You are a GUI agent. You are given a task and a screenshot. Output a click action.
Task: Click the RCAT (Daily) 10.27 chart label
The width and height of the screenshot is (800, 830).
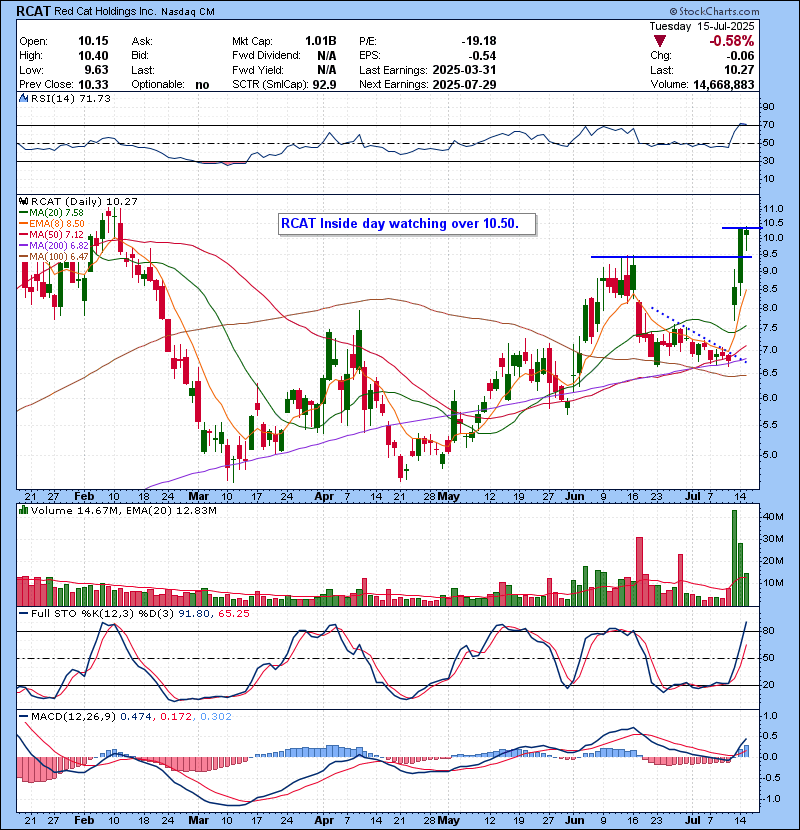(x=84, y=201)
